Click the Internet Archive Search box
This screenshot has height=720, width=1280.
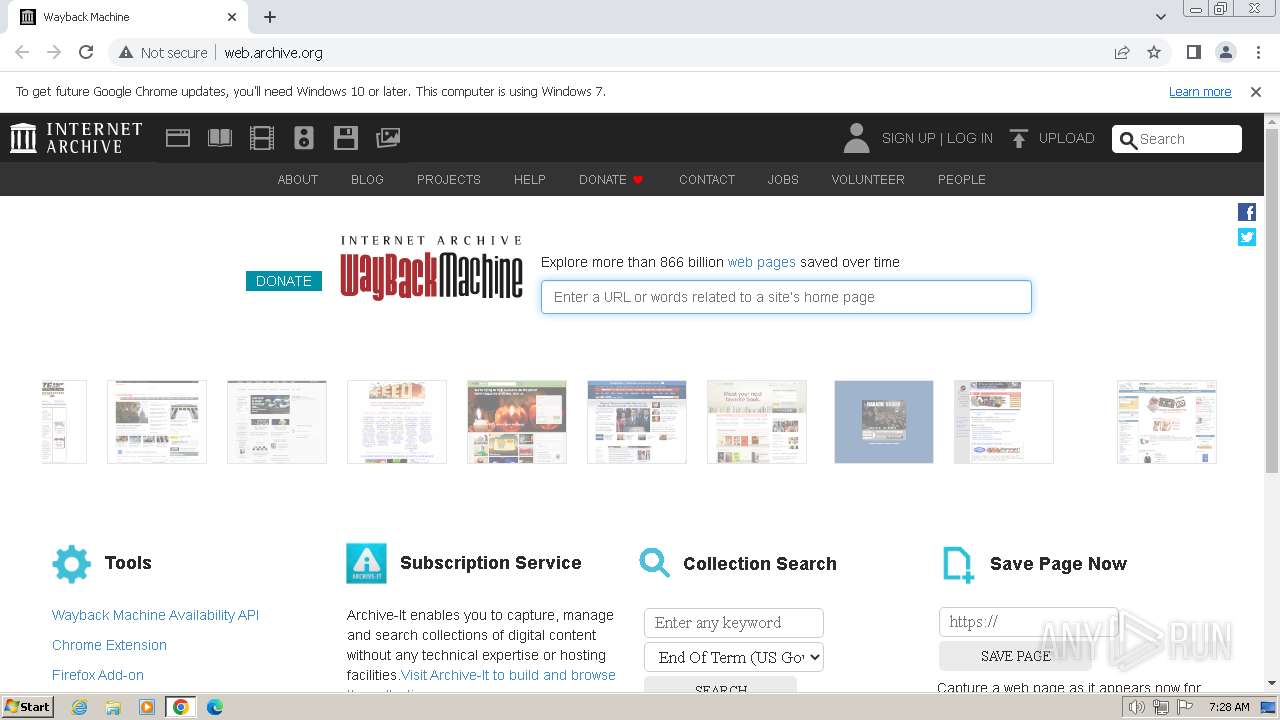pyautogui.click(x=1177, y=139)
